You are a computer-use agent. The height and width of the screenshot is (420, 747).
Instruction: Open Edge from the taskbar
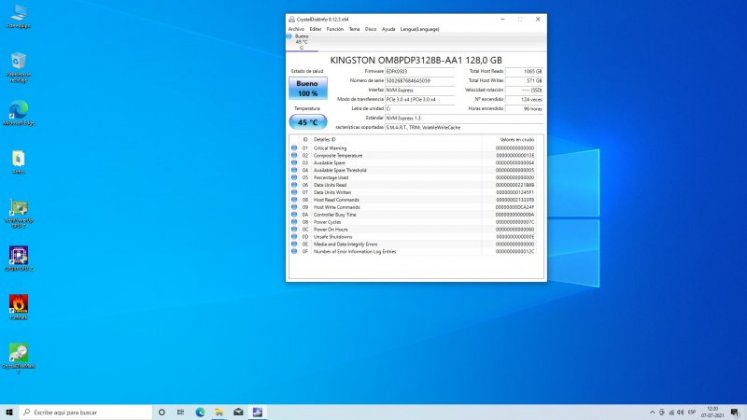(x=200, y=412)
